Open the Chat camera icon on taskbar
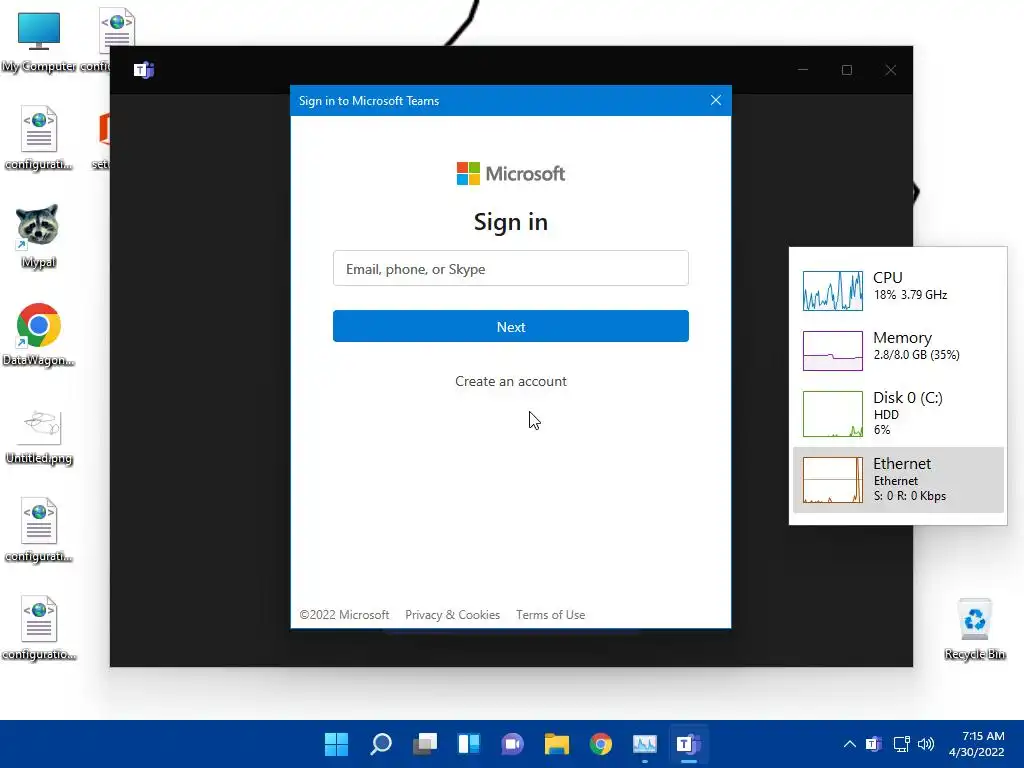Image resolution: width=1024 pixels, height=768 pixels. 513,744
